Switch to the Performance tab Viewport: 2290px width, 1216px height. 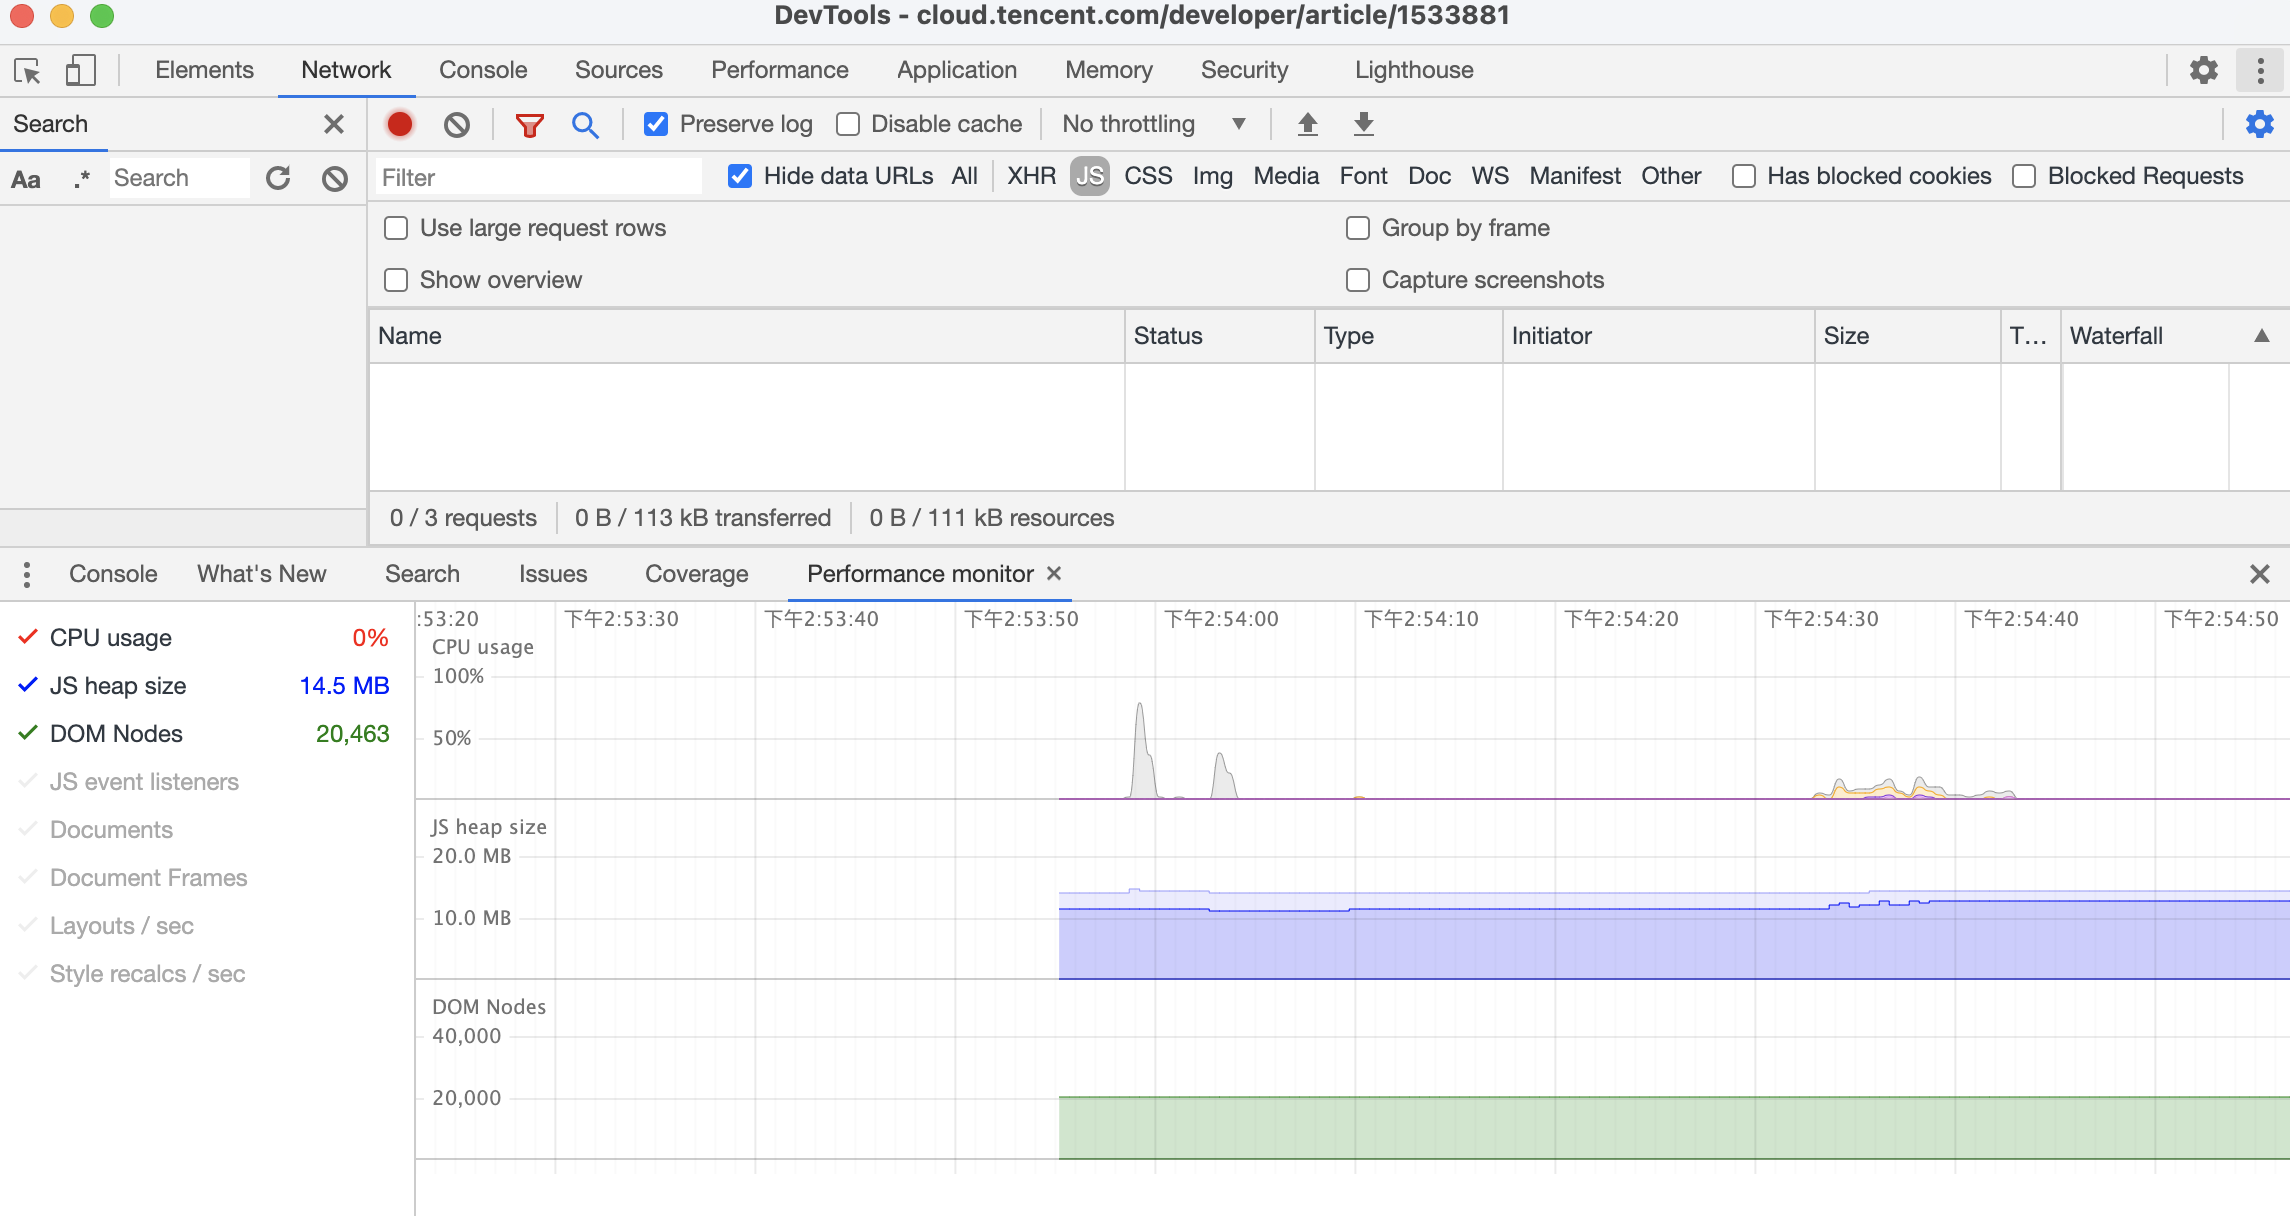coord(779,70)
